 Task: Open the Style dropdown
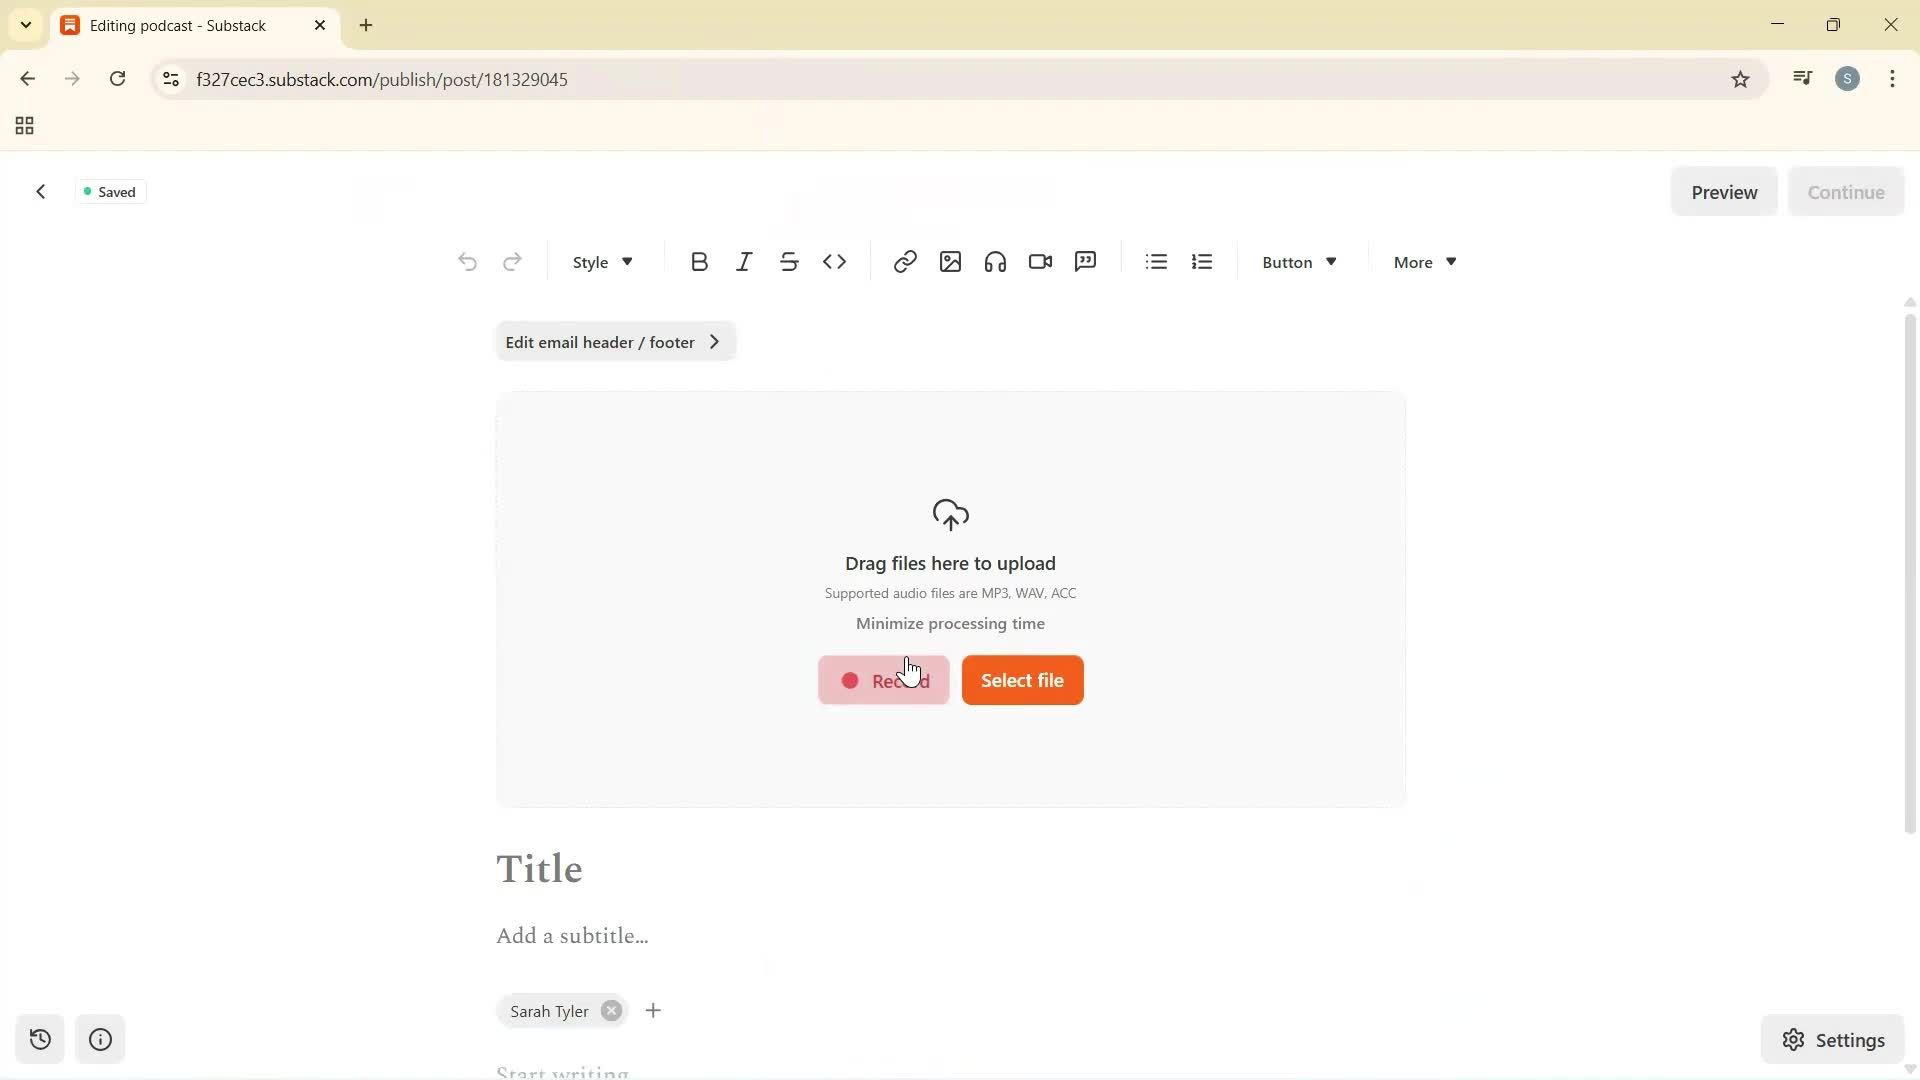(600, 261)
